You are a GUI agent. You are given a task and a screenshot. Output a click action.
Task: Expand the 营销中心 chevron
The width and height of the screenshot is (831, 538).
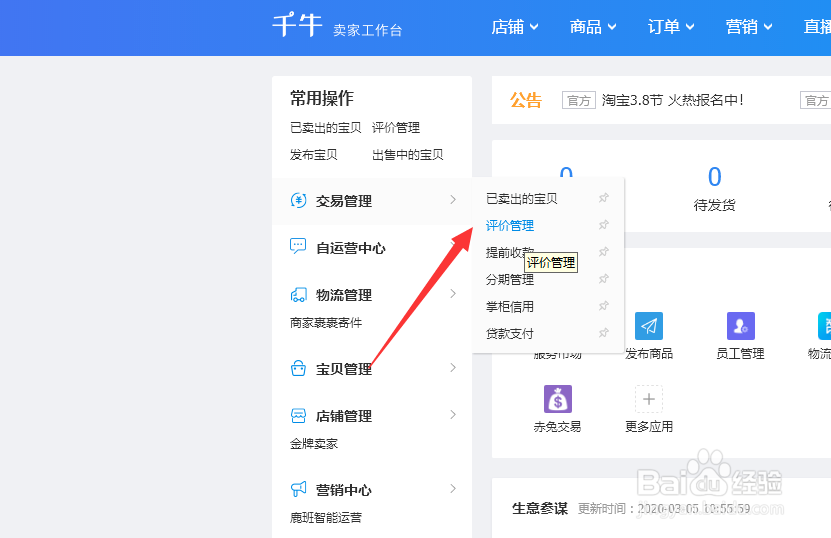[453, 488]
